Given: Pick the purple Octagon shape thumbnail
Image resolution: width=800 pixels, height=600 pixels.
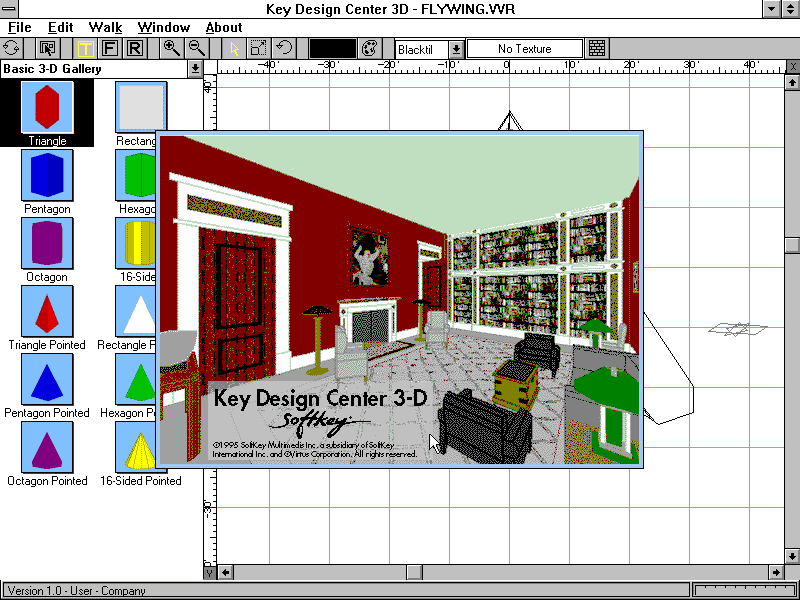Looking at the screenshot, I should pos(47,243).
